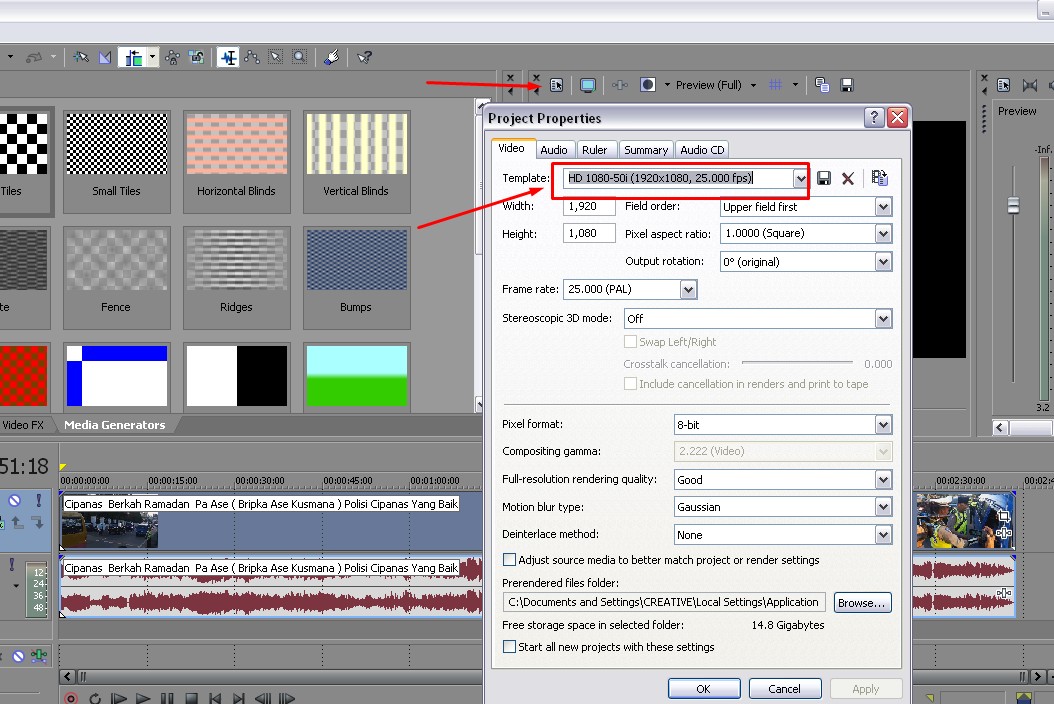The width and height of the screenshot is (1054, 704).
Task: Click the OK button
Action: point(703,688)
